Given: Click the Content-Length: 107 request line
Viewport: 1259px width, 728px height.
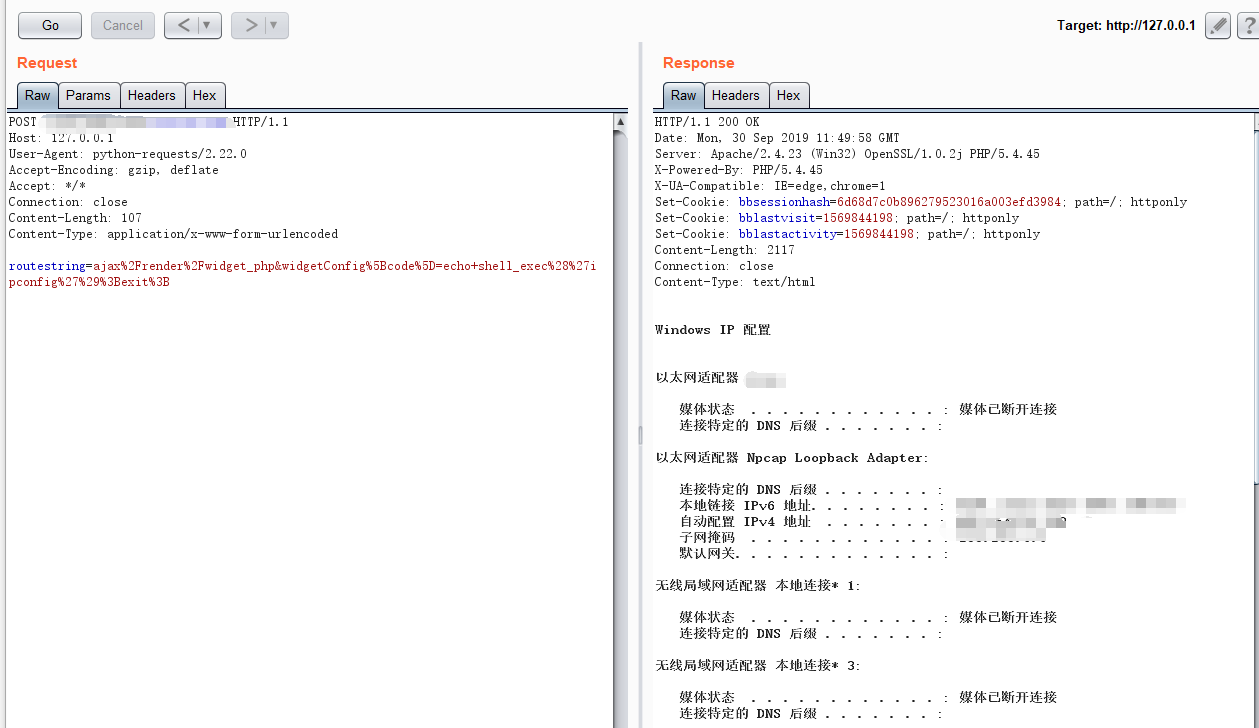Looking at the screenshot, I should (x=75, y=218).
